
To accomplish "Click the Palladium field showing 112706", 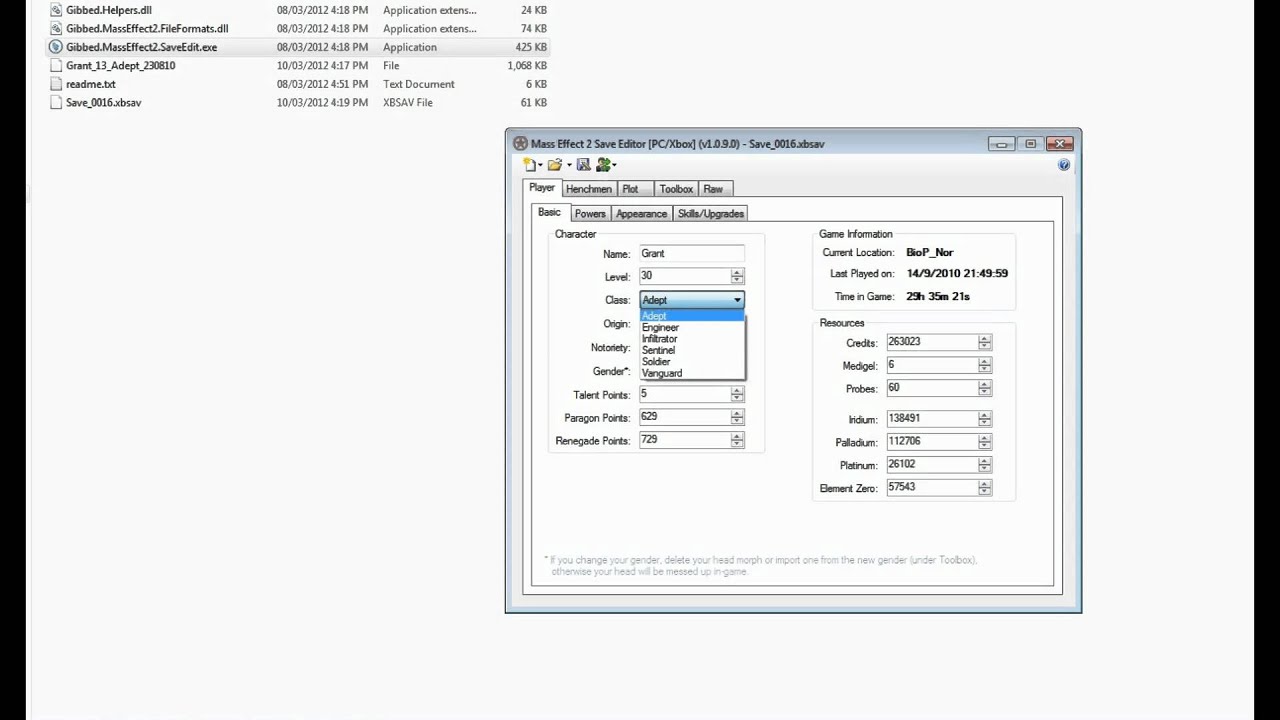I will coord(932,442).
